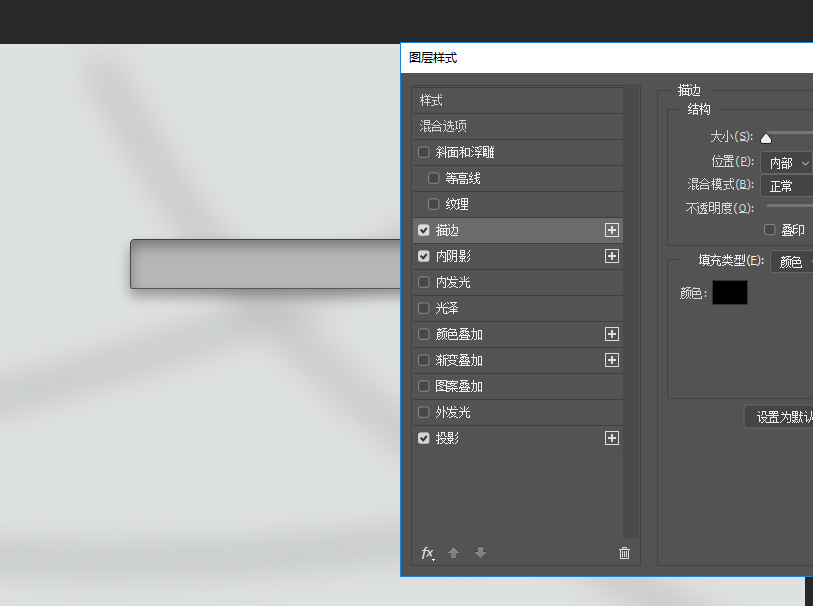Image resolution: width=813 pixels, height=606 pixels.
Task: Move effect up with up-arrow icon
Action: 453,552
